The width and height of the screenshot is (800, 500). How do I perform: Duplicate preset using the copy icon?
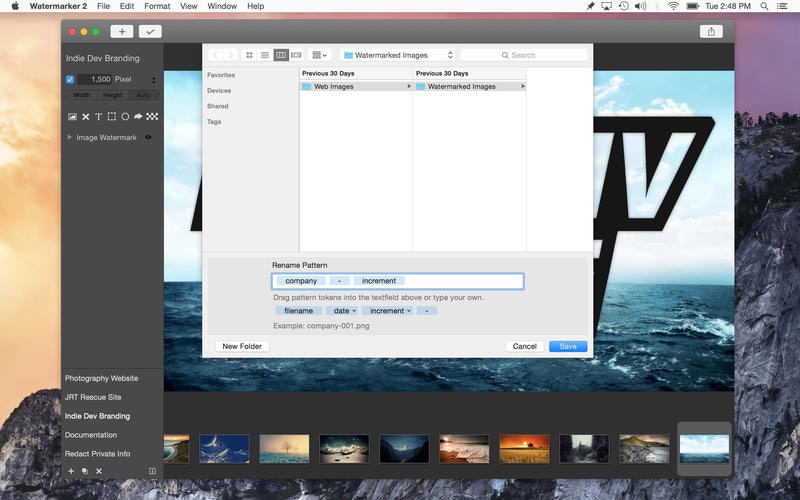coord(85,471)
